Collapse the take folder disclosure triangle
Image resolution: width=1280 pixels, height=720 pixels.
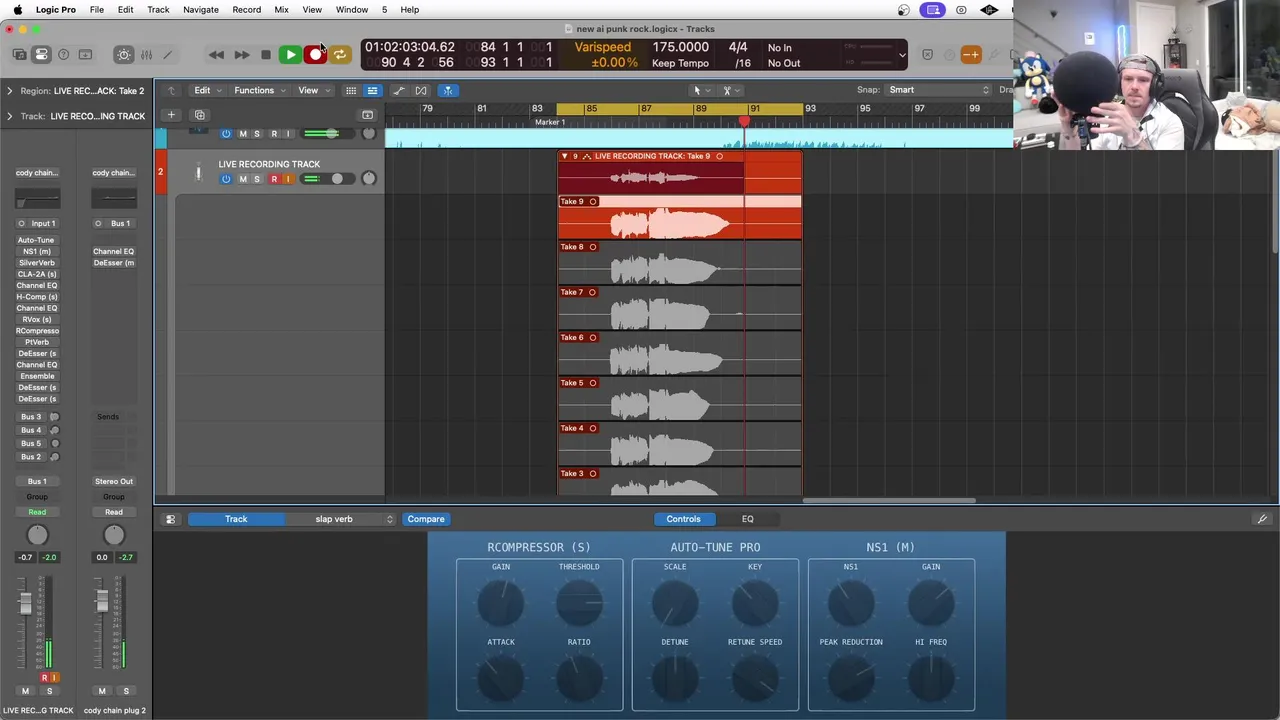564,157
